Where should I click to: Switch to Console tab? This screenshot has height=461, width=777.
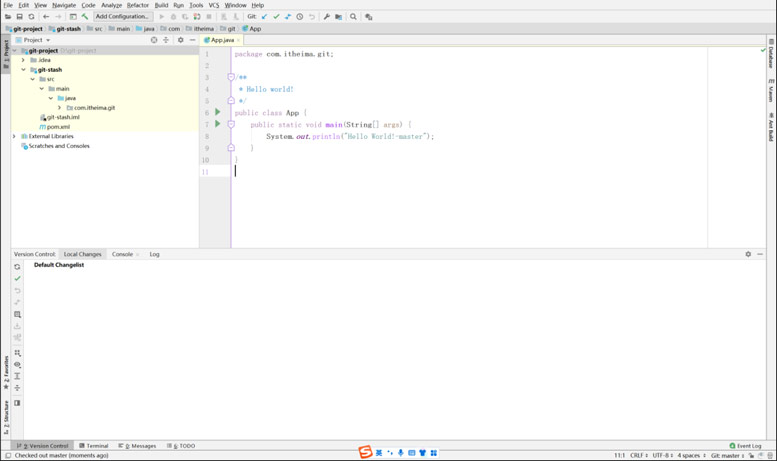point(122,254)
